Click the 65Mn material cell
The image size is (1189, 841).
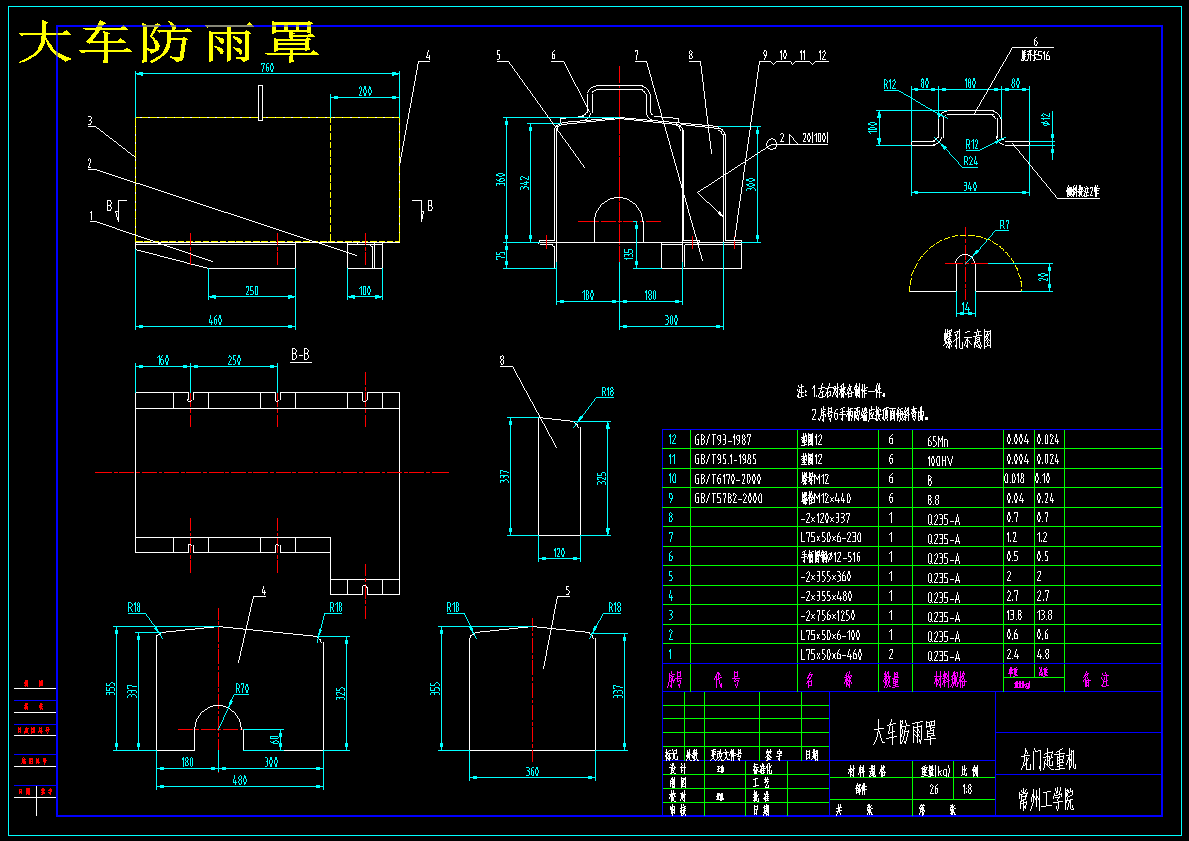[938, 441]
